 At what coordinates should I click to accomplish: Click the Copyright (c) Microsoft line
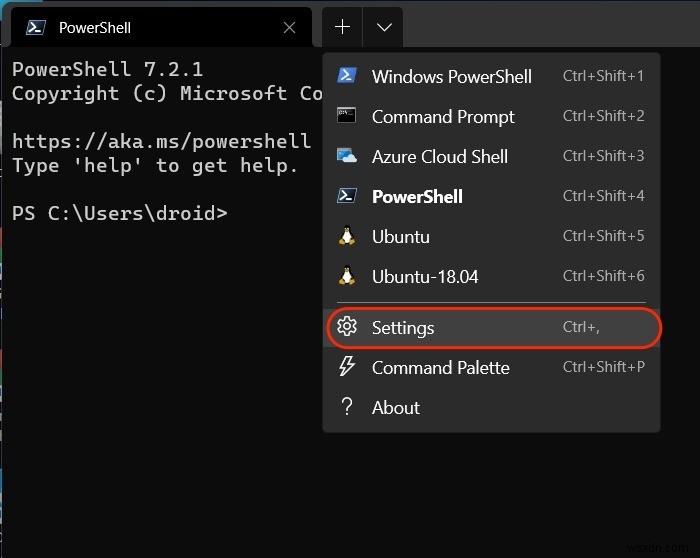pyautogui.click(x=160, y=93)
